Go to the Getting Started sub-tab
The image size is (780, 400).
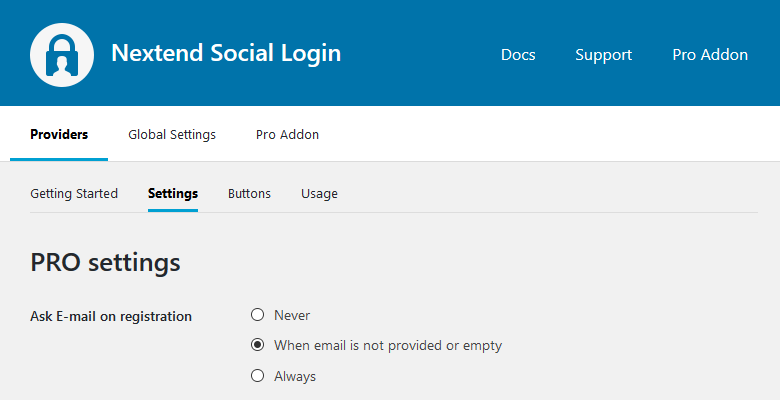[x=74, y=194]
